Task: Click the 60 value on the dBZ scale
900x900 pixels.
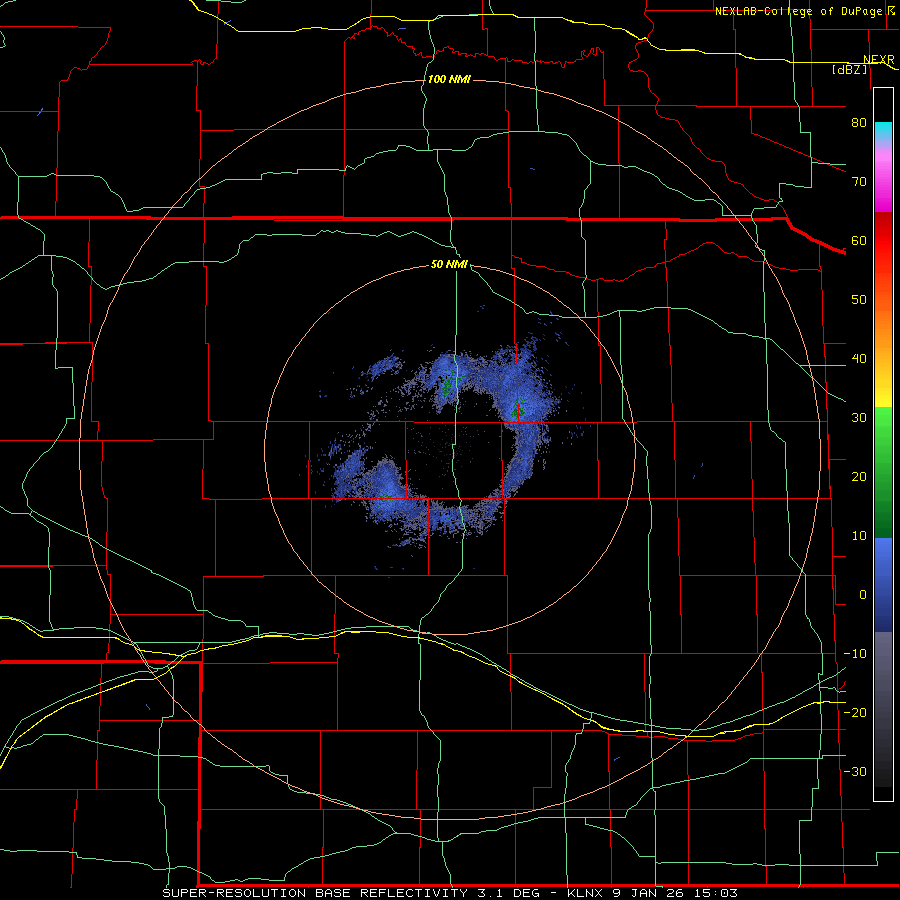Action: pyautogui.click(x=859, y=240)
